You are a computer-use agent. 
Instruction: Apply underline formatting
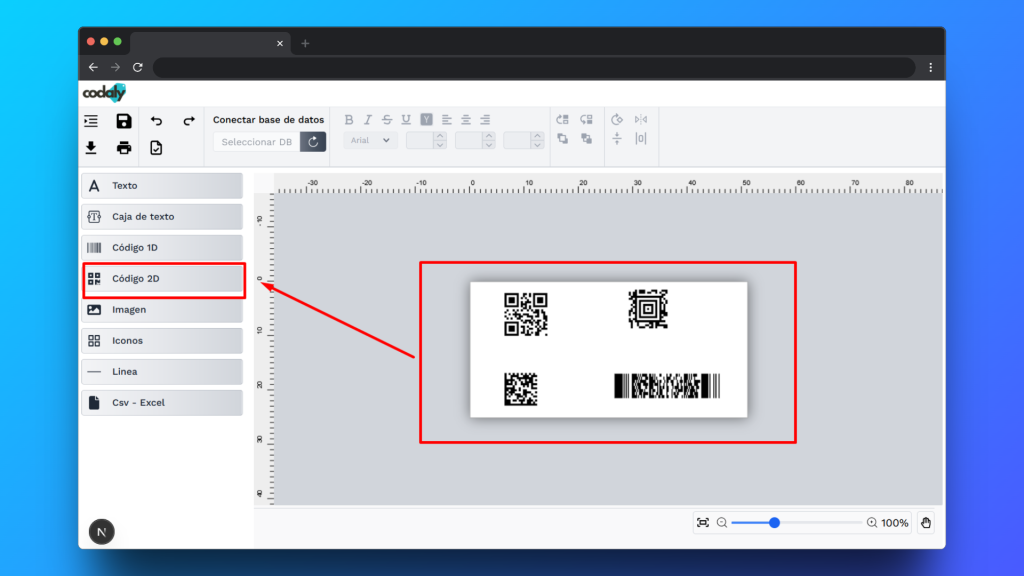tap(406, 120)
